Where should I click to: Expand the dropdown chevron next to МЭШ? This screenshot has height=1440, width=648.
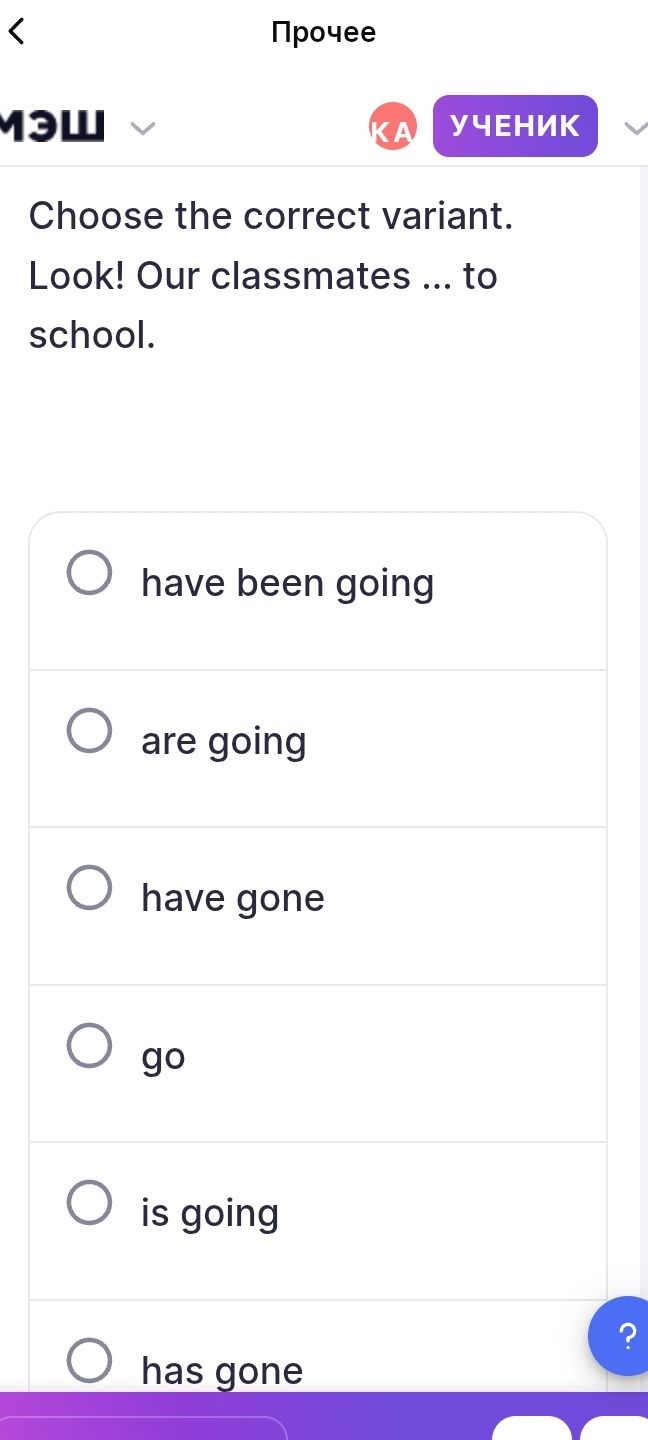point(144,128)
